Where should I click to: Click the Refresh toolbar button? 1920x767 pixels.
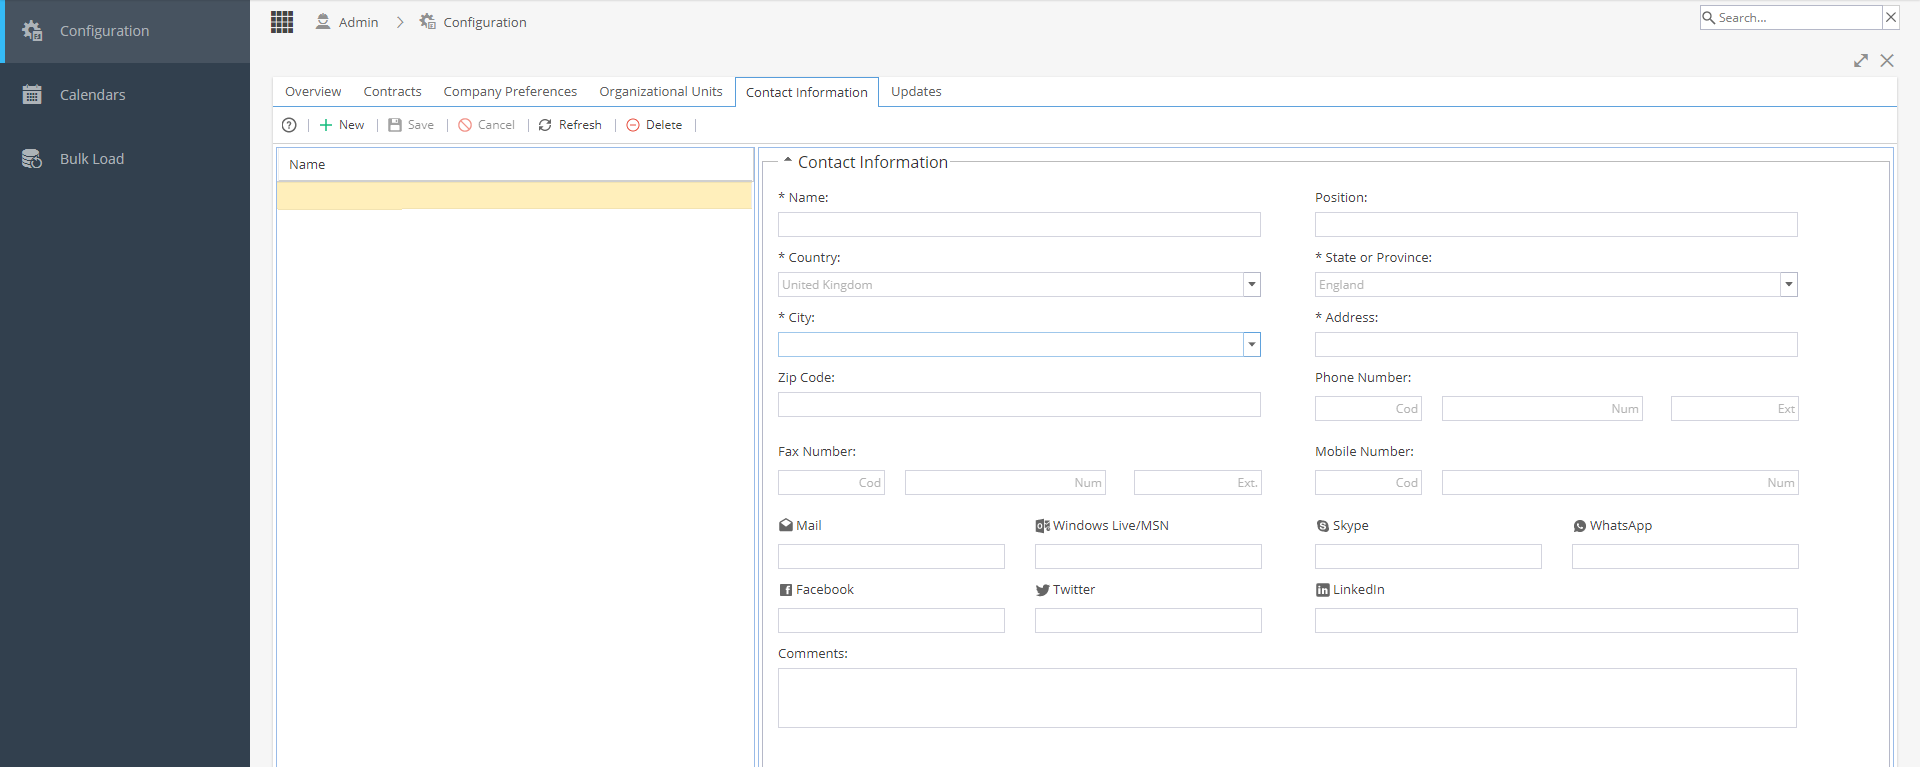click(x=570, y=125)
